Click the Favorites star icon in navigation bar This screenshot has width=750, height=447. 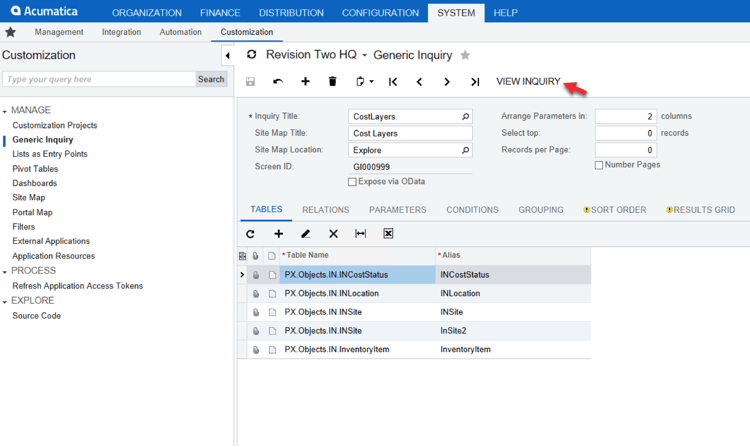[10, 32]
